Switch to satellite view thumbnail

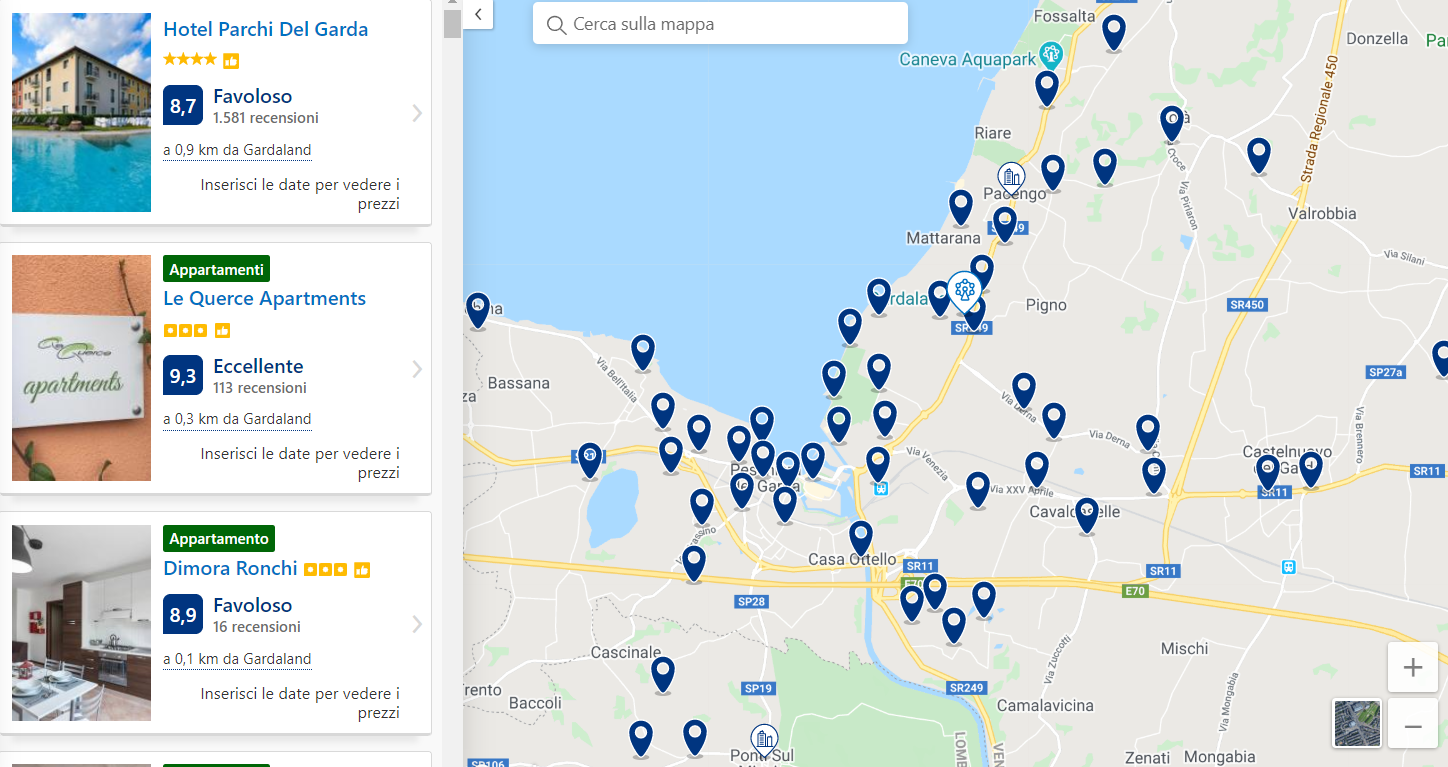click(1357, 723)
